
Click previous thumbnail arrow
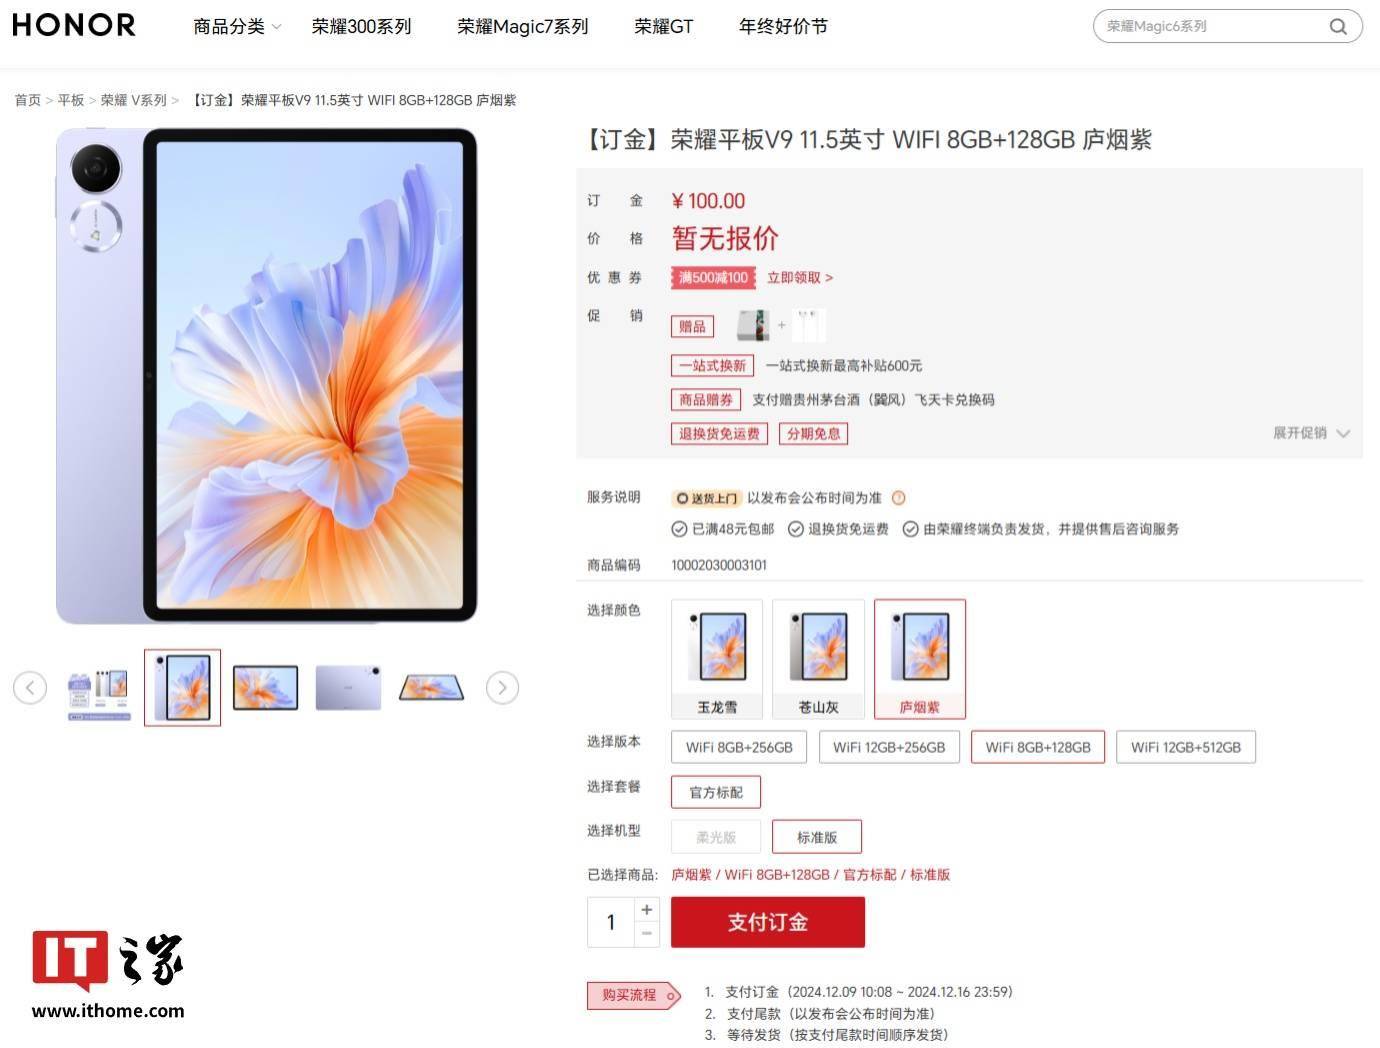pos(30,687)
